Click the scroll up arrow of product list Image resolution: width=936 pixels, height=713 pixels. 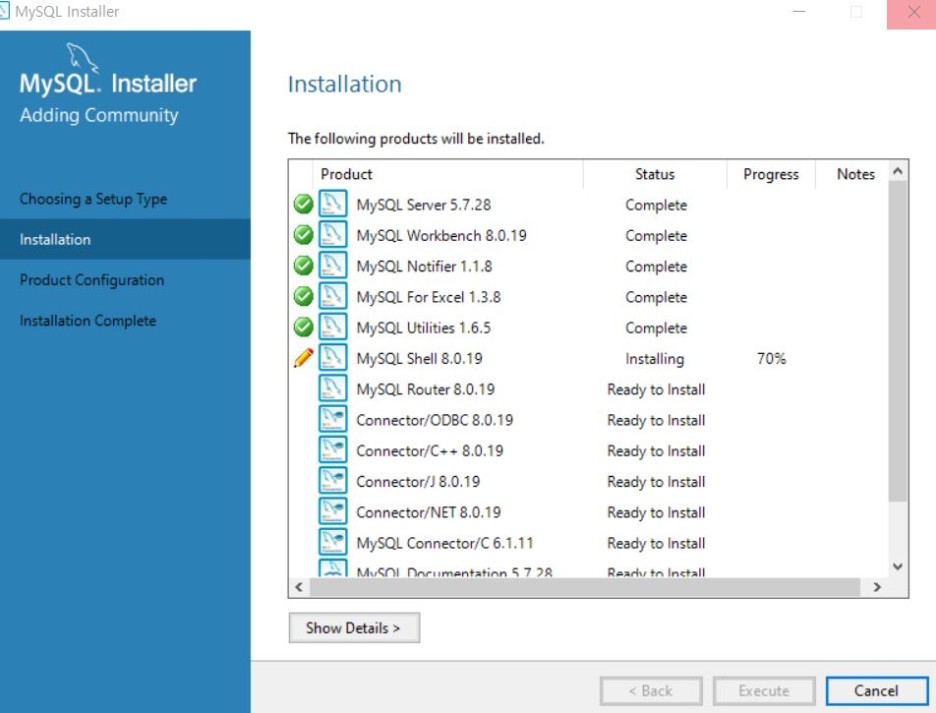click(897, 172)
